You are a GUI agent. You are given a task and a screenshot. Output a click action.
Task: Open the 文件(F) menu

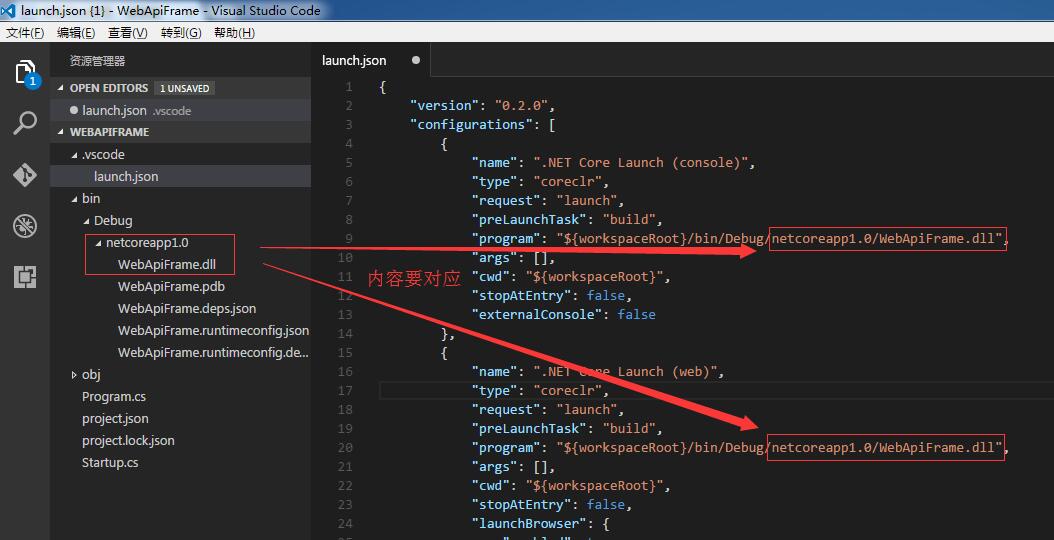[25, 33]
